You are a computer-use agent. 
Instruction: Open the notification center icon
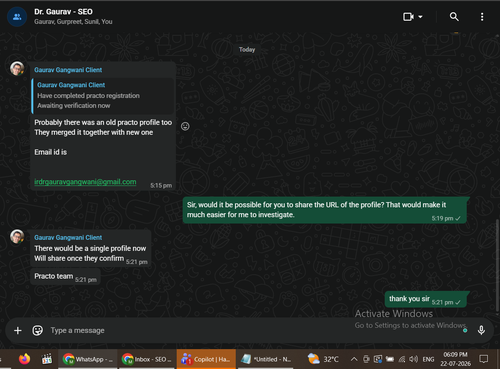click(x=483, y=359)
